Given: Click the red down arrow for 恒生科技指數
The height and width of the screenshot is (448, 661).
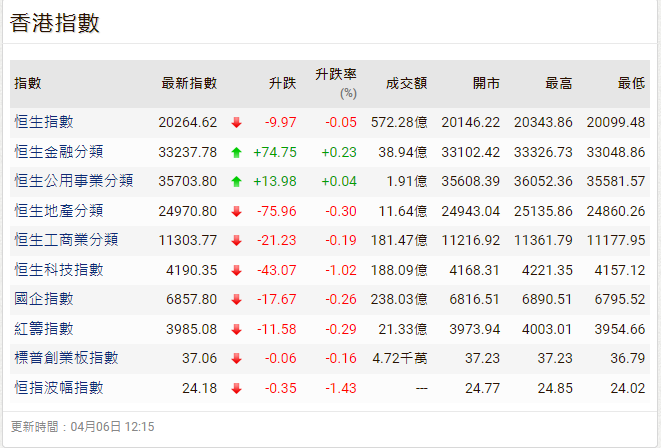Looking at the screenshot, I should click(x=236, y=270).
